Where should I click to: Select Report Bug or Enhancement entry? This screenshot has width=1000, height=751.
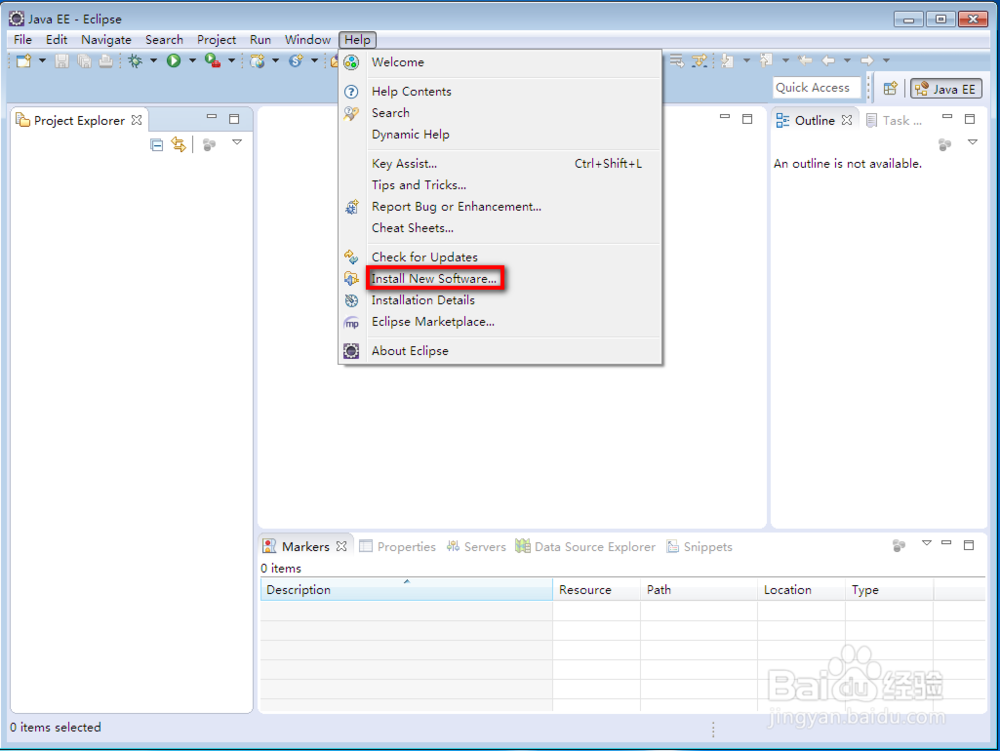tap(500, 207)
